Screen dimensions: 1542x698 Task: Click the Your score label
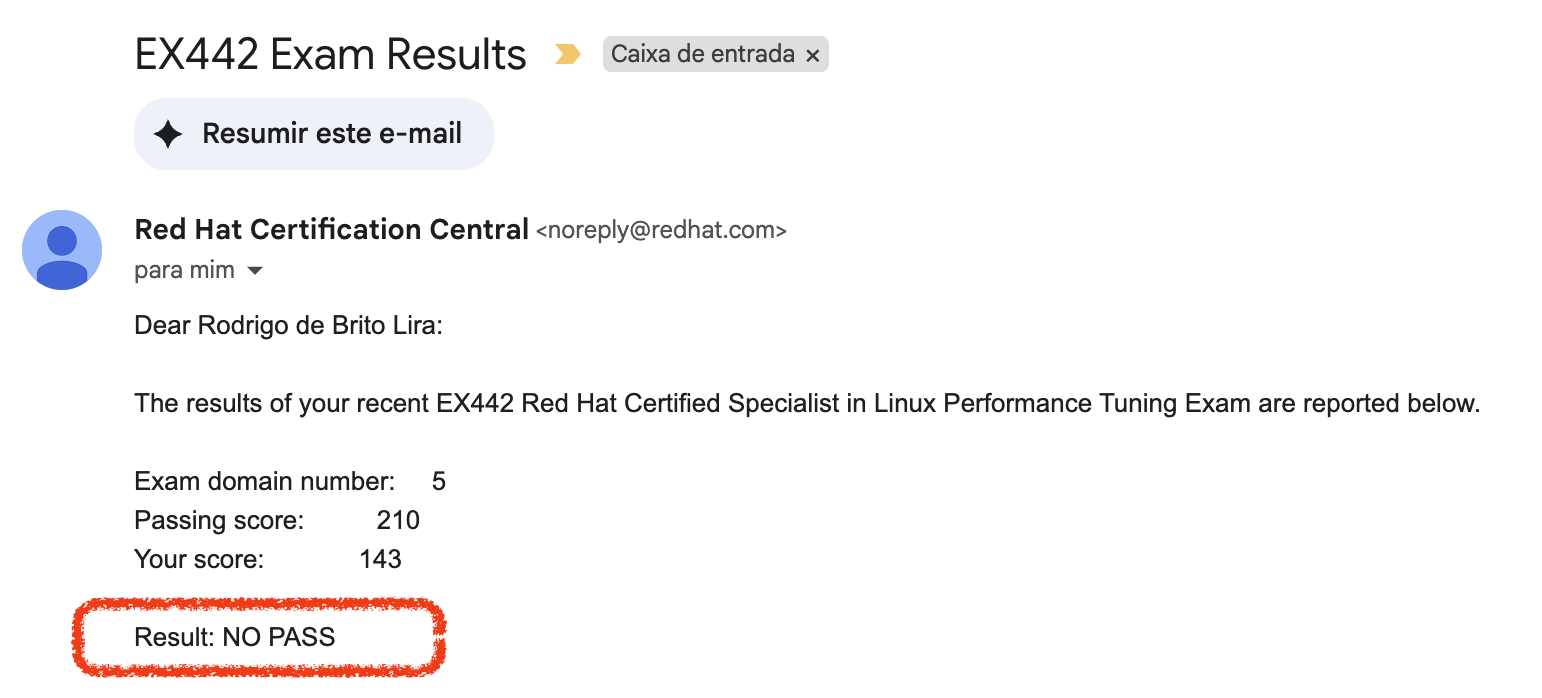(199, 559)
